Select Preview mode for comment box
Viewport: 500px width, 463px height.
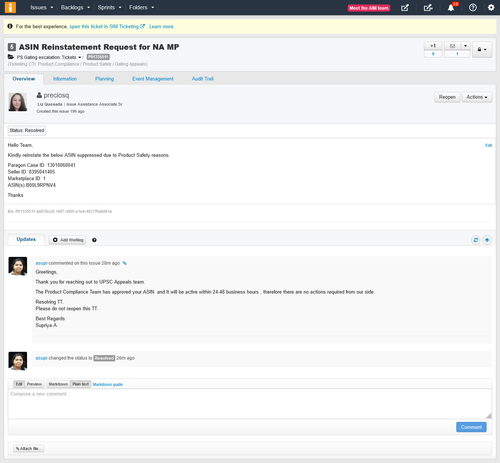[34, 384]
